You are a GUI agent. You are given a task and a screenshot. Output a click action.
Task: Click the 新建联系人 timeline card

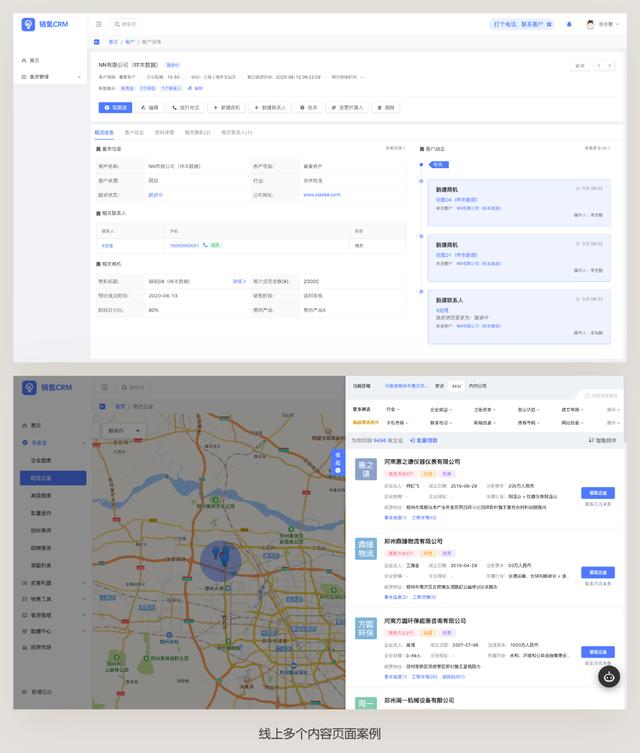click(519, 316)
